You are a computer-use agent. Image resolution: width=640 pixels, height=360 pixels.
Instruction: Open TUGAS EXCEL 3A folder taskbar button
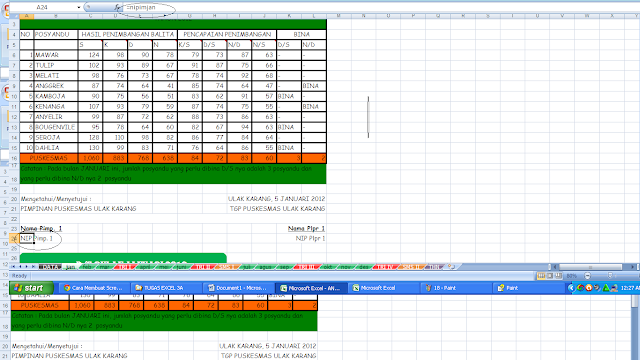pos(166,288)
